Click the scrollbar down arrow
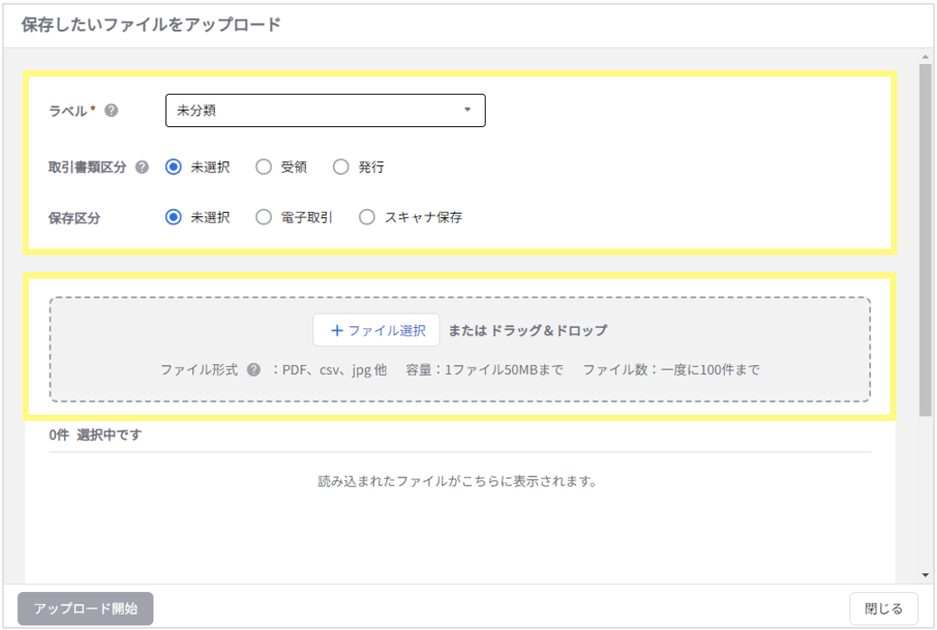The width and height of the screenshot is (937, 630). coord(925,575)
